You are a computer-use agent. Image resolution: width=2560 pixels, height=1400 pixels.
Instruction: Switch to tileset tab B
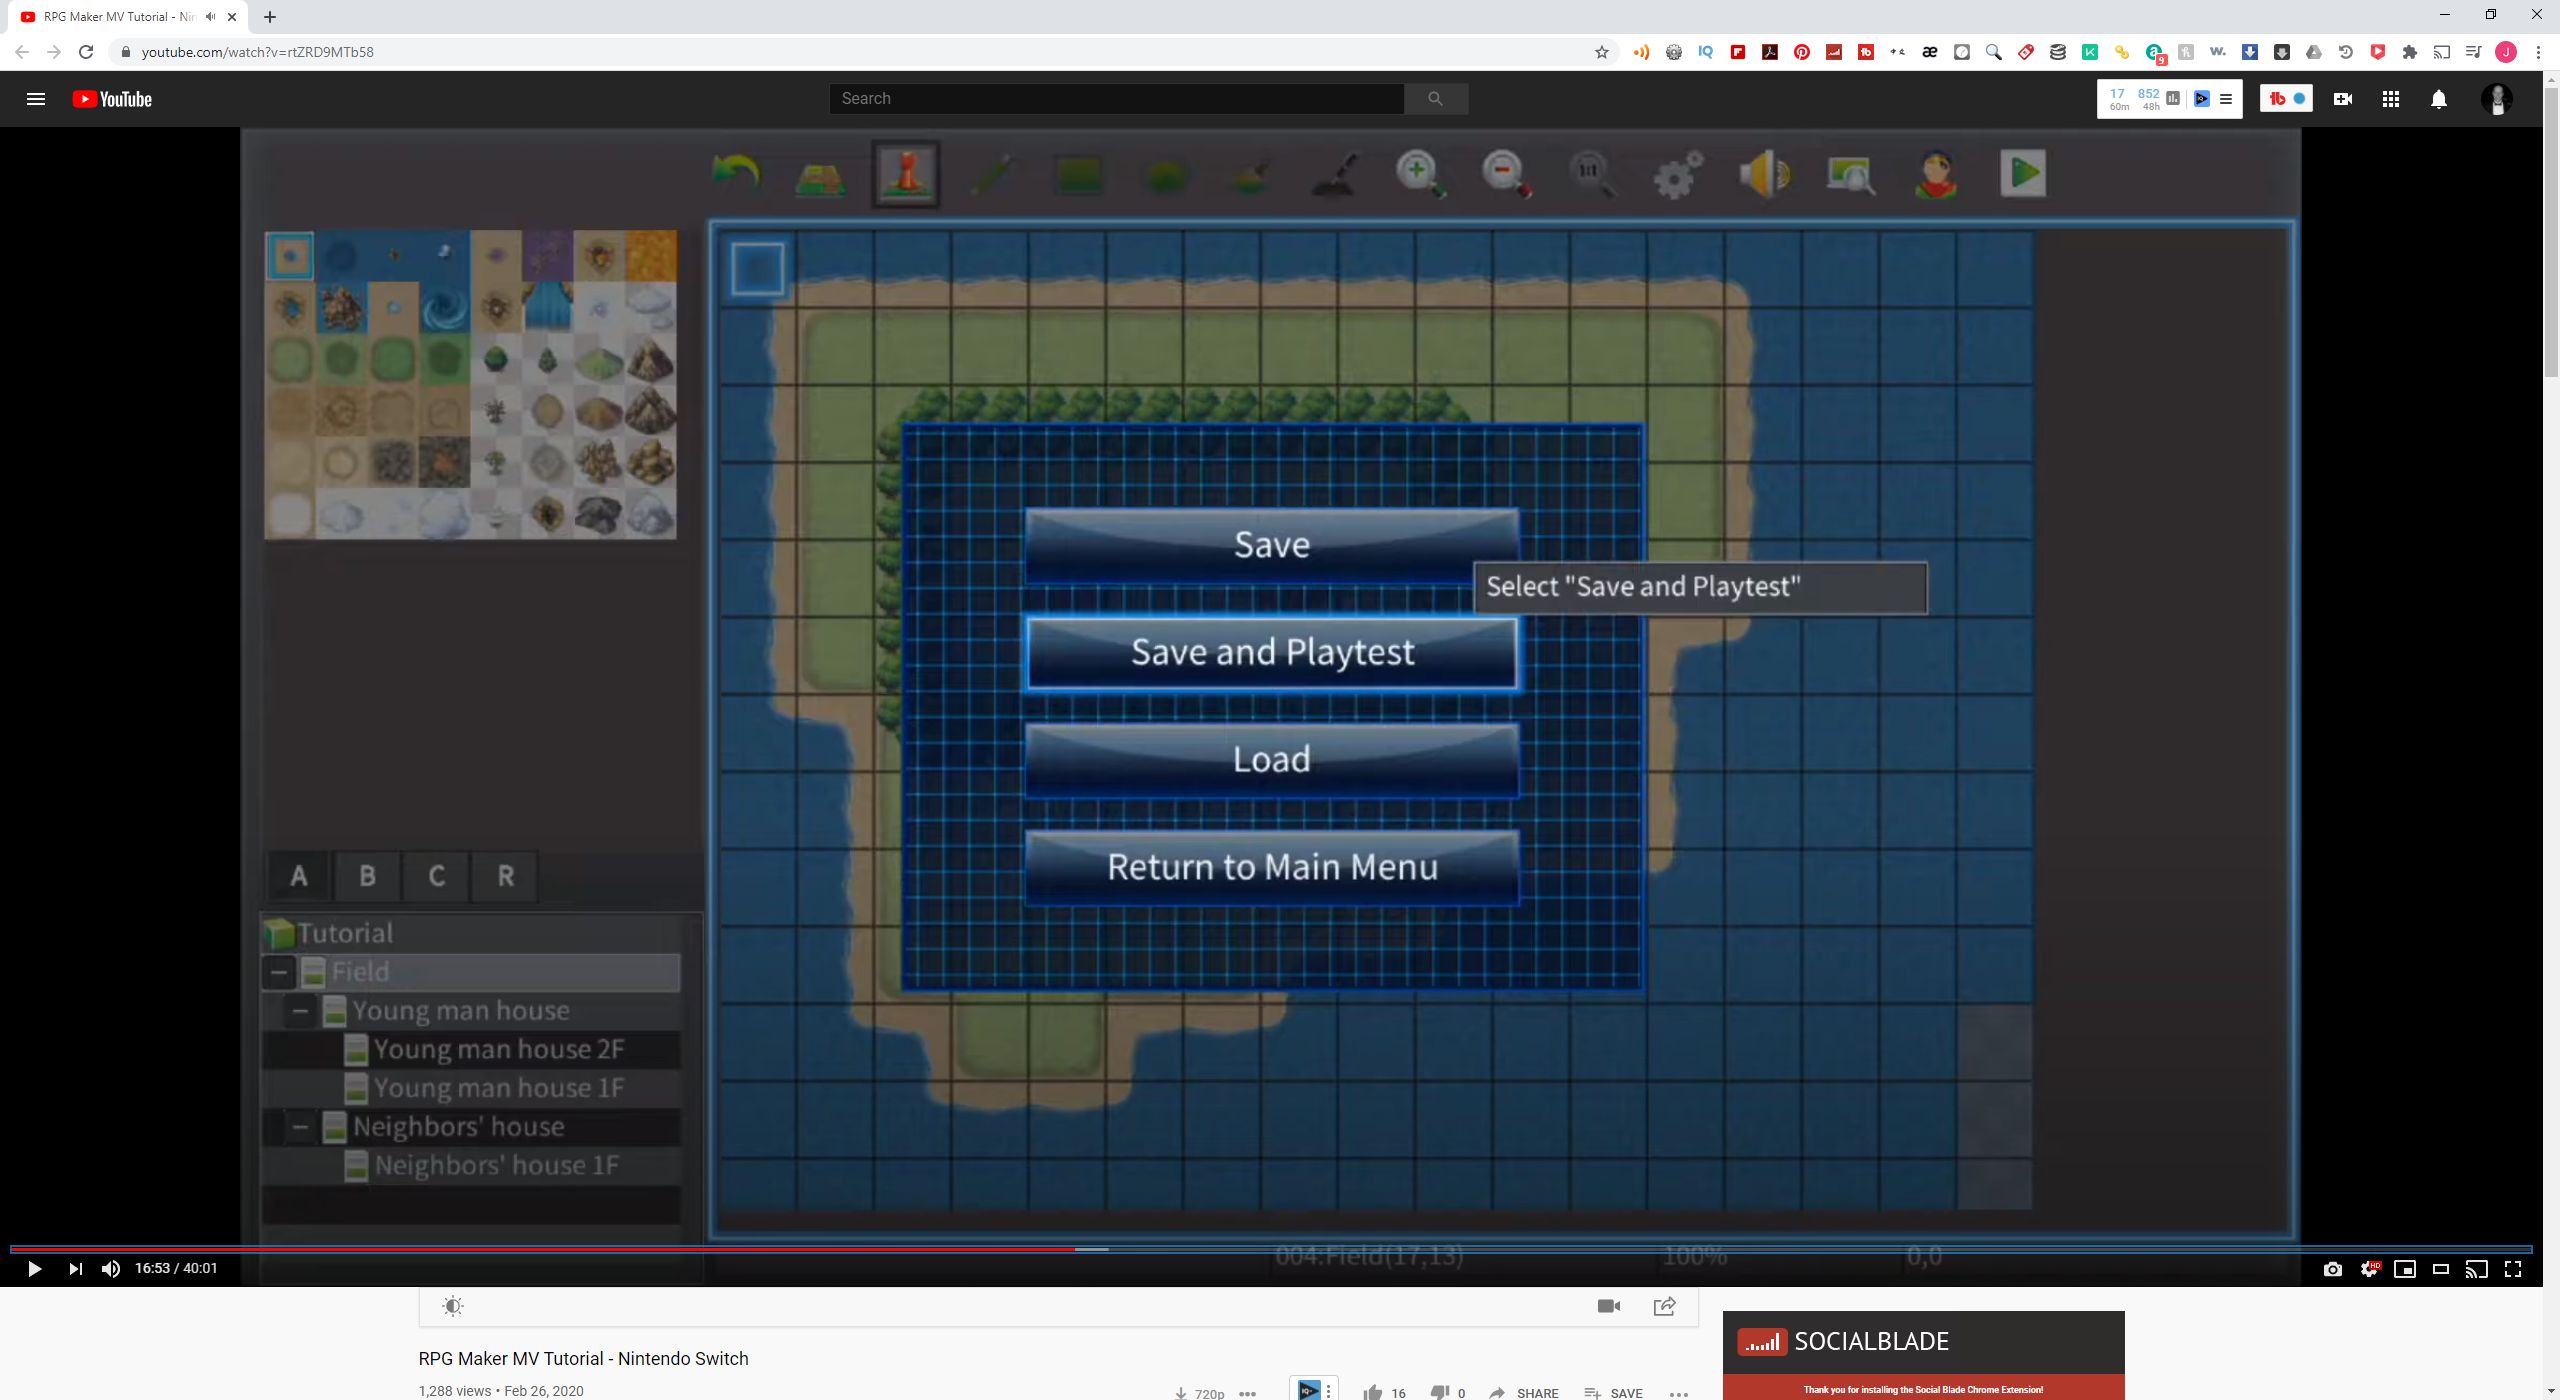[x=367, y=876]
